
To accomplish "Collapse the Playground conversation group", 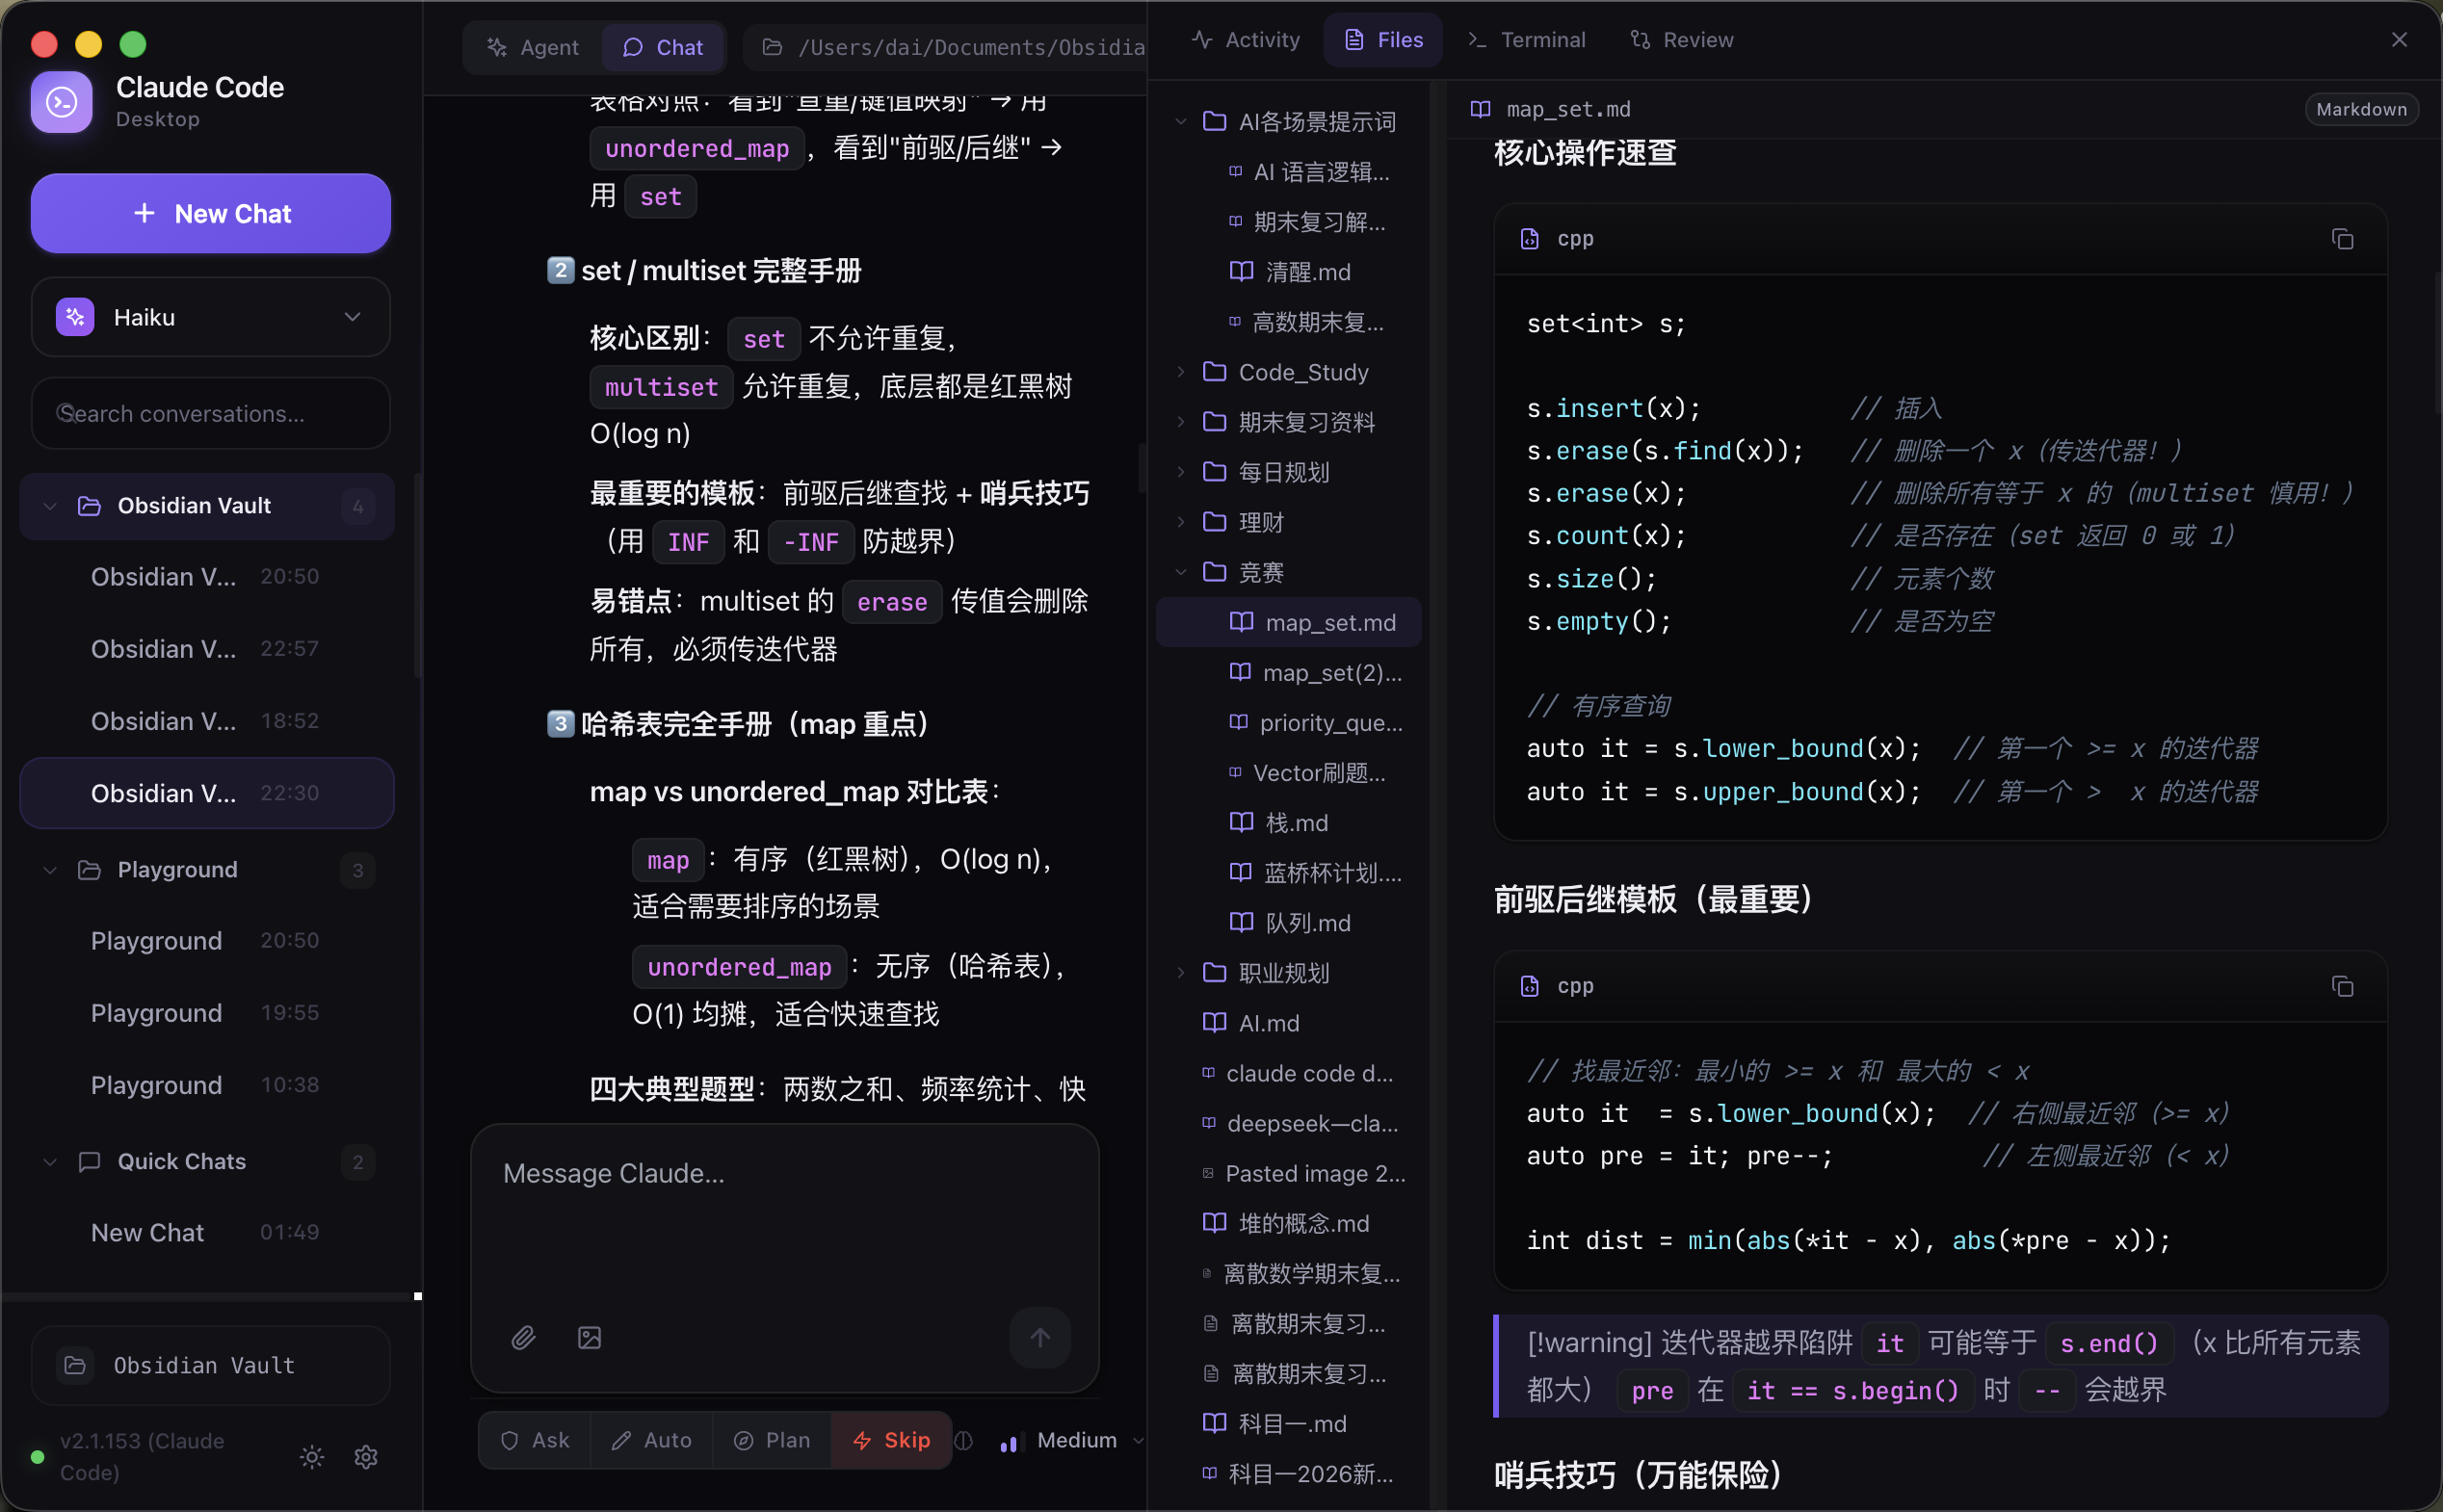I will pos(50,870).
